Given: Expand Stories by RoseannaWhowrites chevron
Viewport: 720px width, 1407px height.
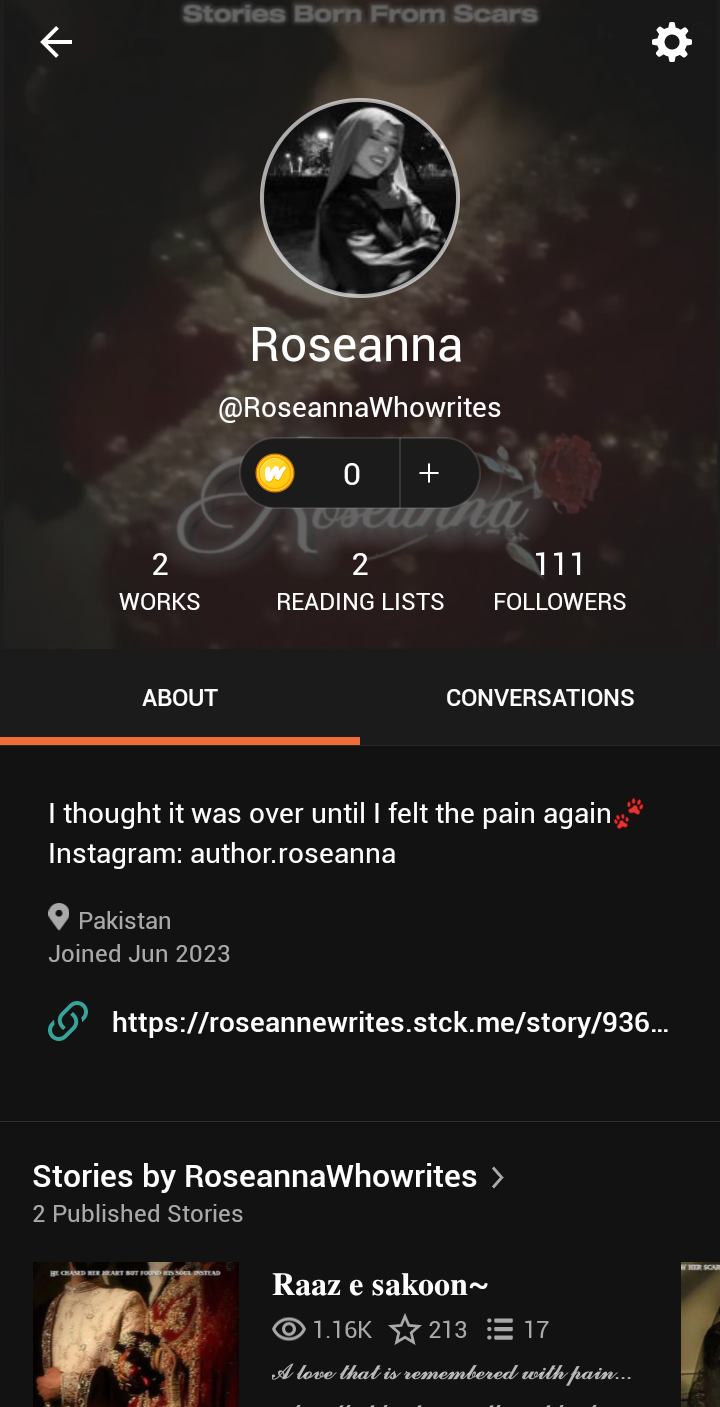Looking at the screenshot, I should tap(498, 1177).
